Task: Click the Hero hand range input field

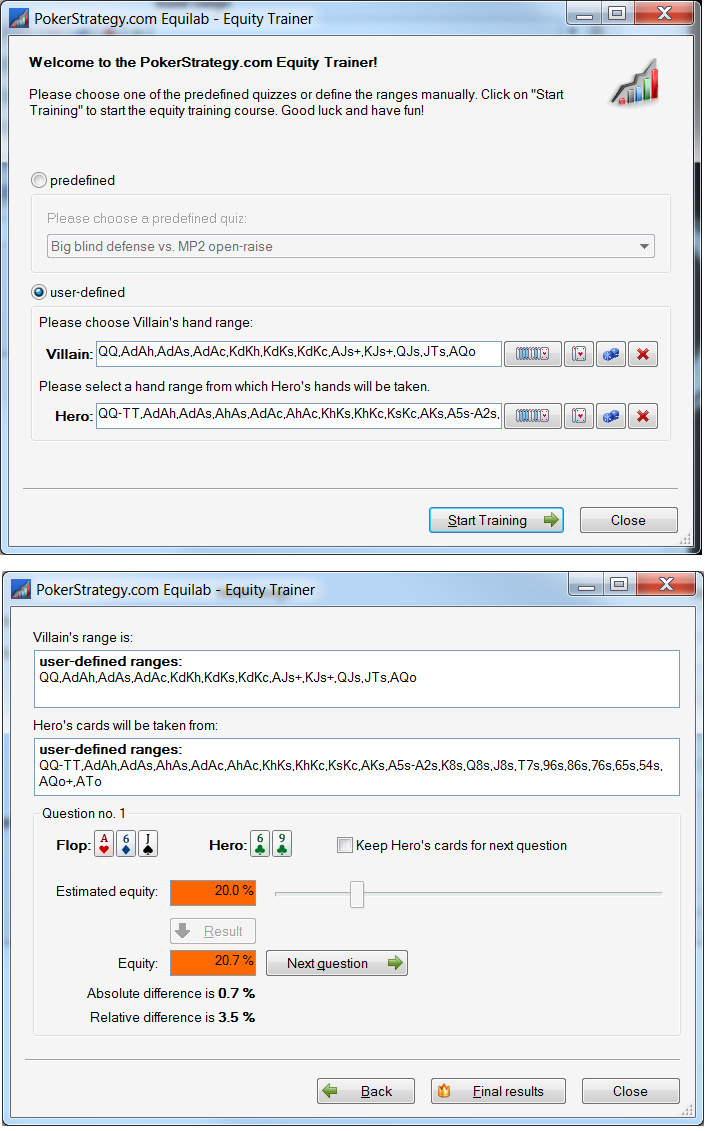Action: [x=299, y=415]
